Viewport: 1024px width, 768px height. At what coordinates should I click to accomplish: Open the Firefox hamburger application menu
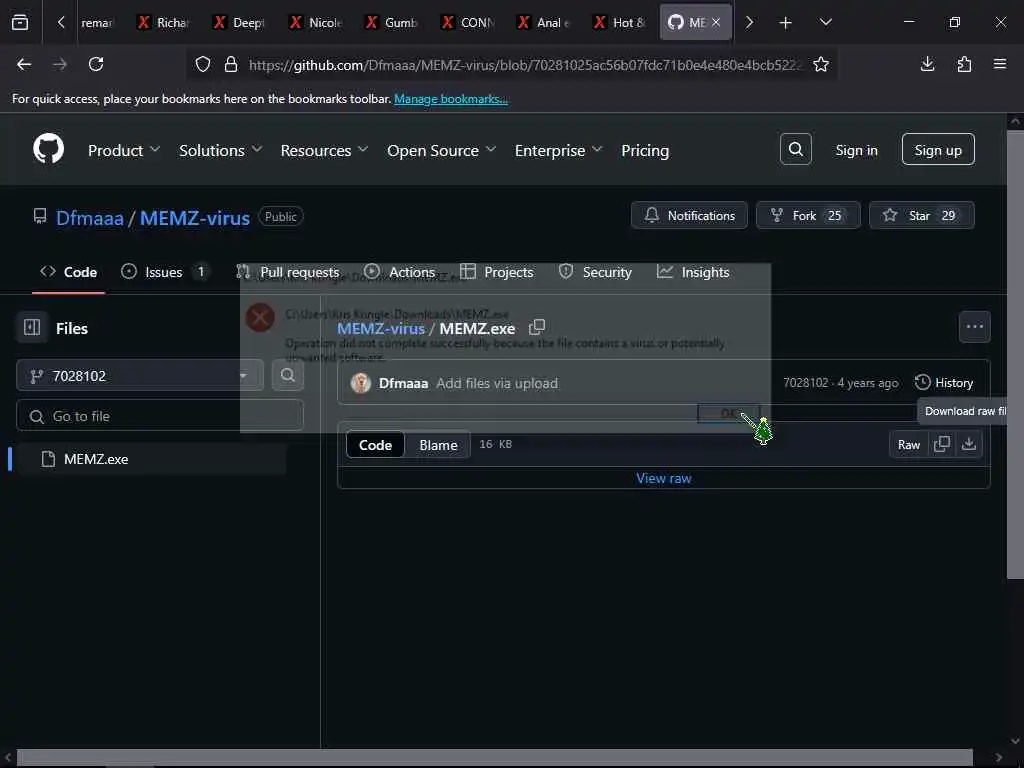1000,64
